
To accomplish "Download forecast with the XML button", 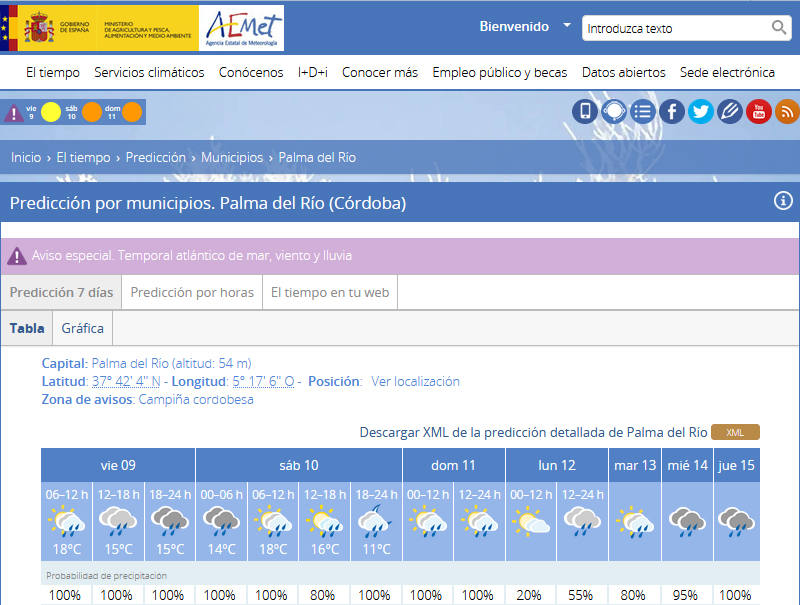I will click(735, 433).
